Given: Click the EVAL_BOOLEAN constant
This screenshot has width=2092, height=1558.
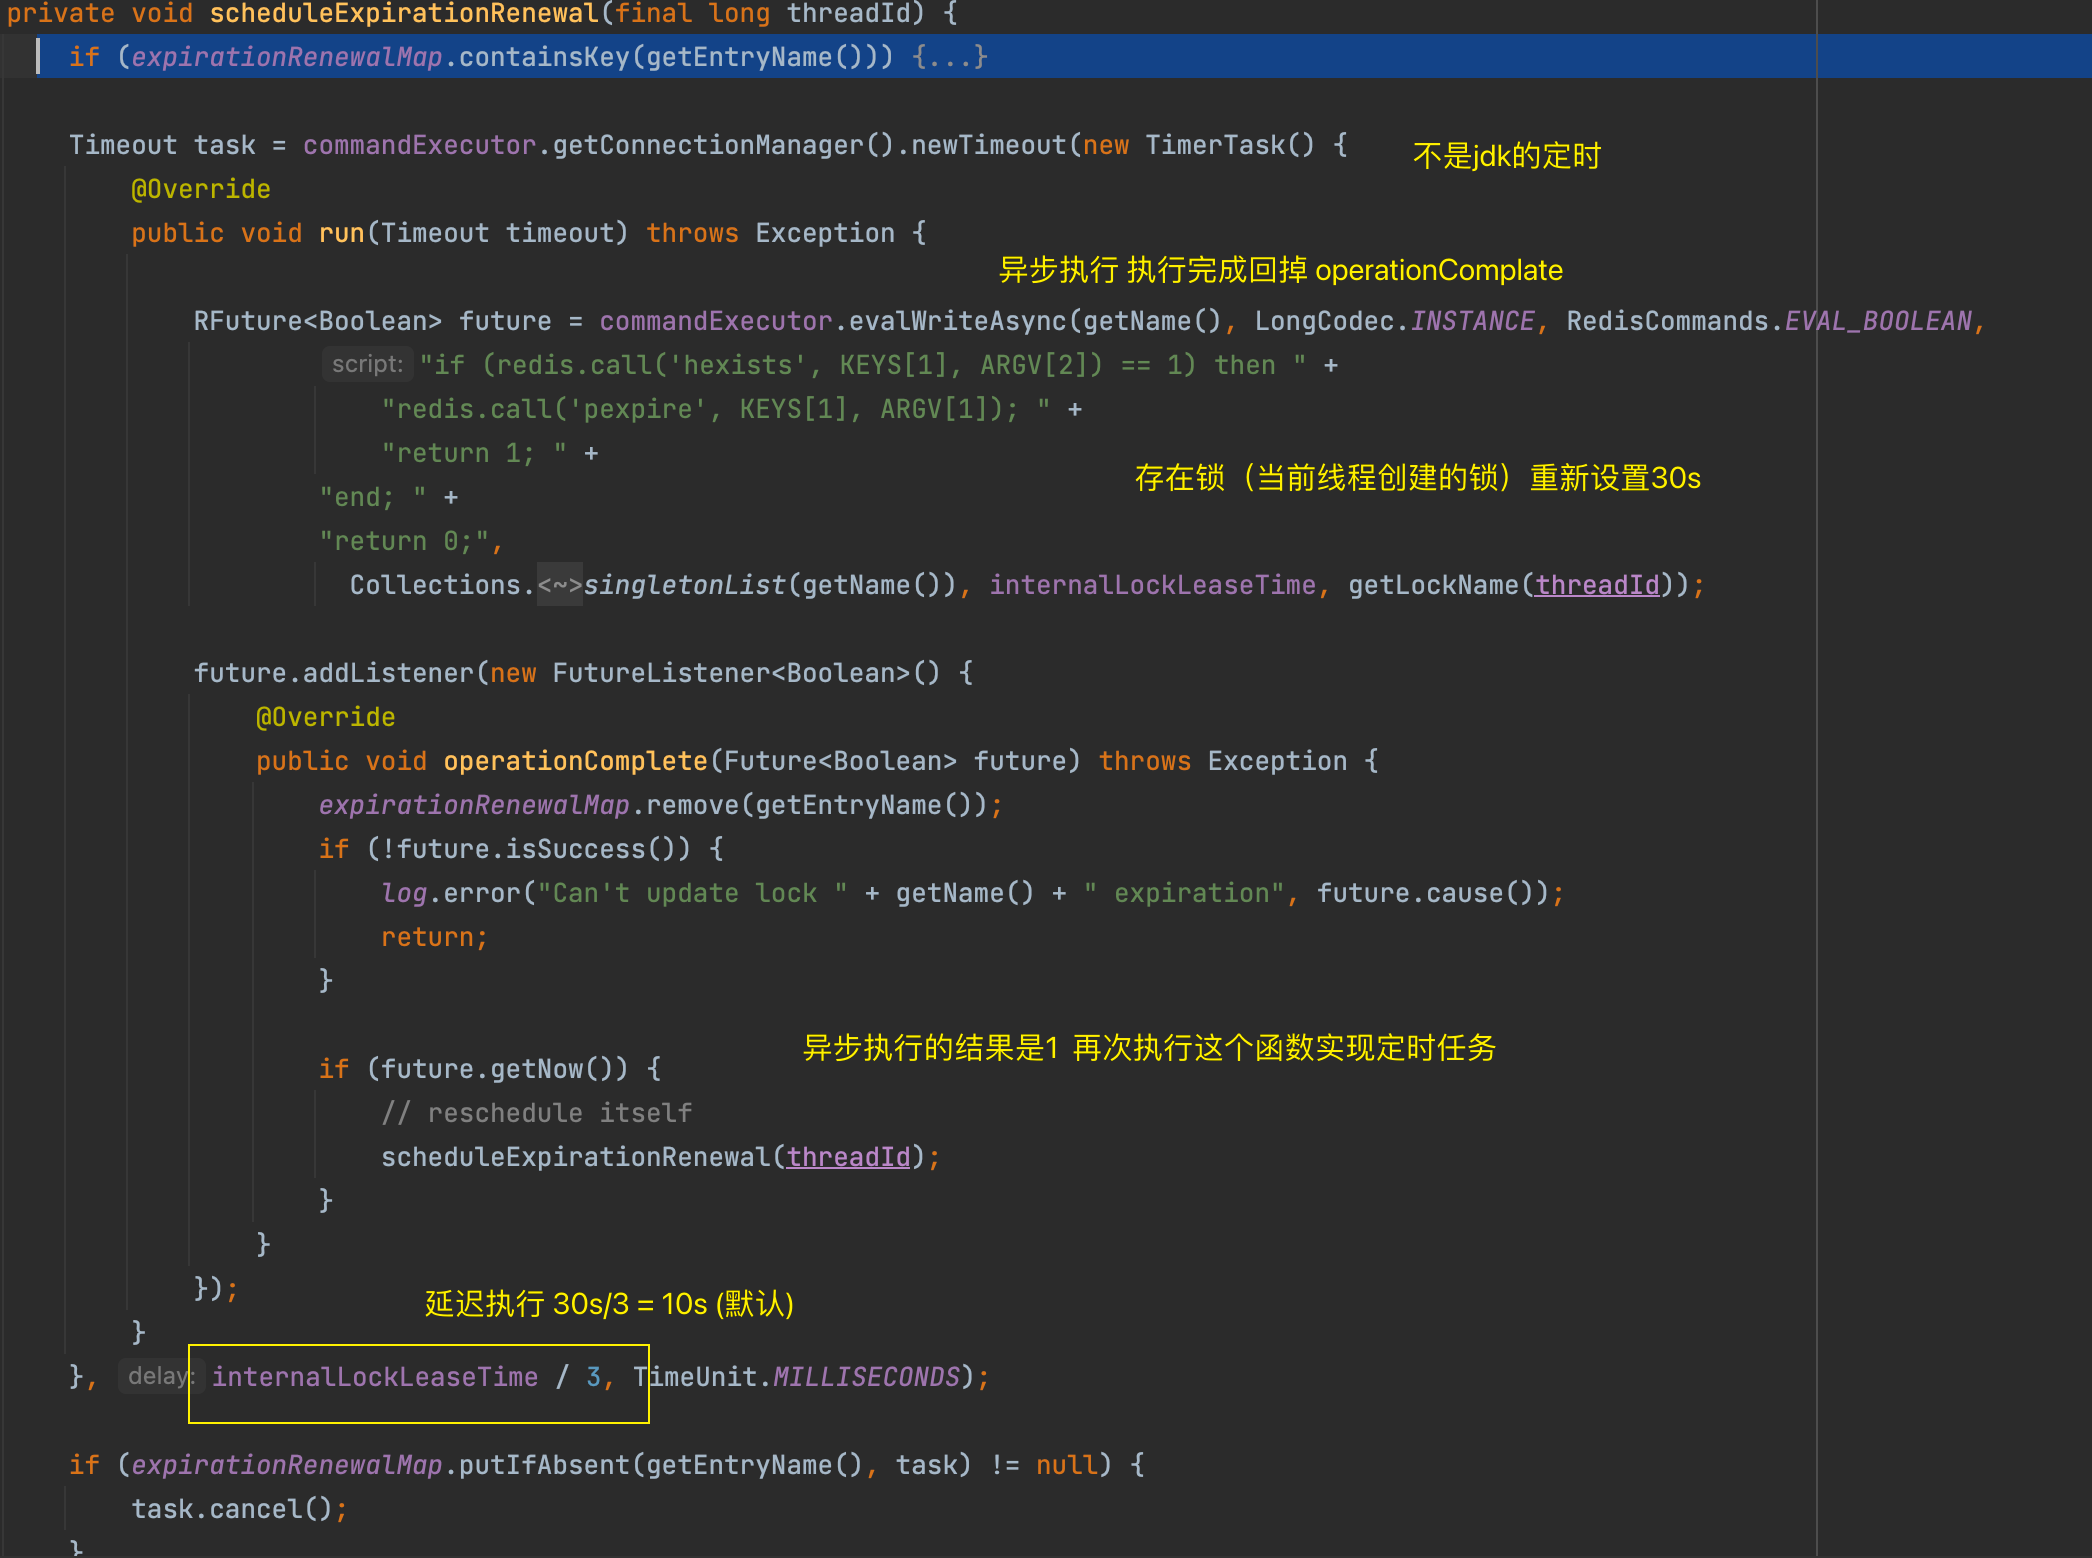Looking at the screenshot, I should tap(1878, 321).
